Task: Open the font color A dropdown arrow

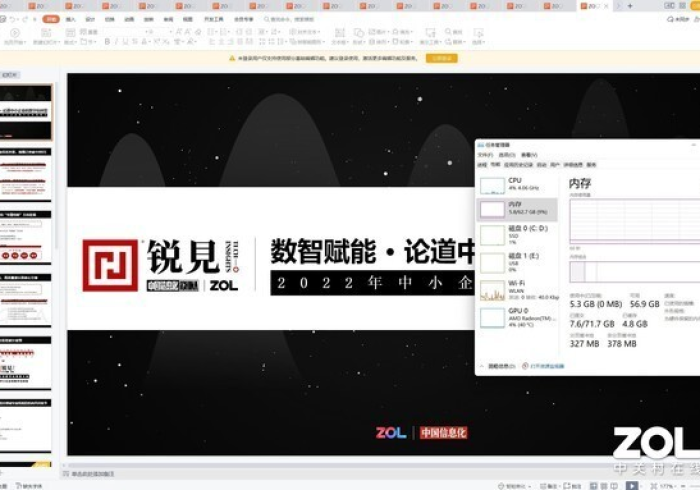Action: [149, 42]
